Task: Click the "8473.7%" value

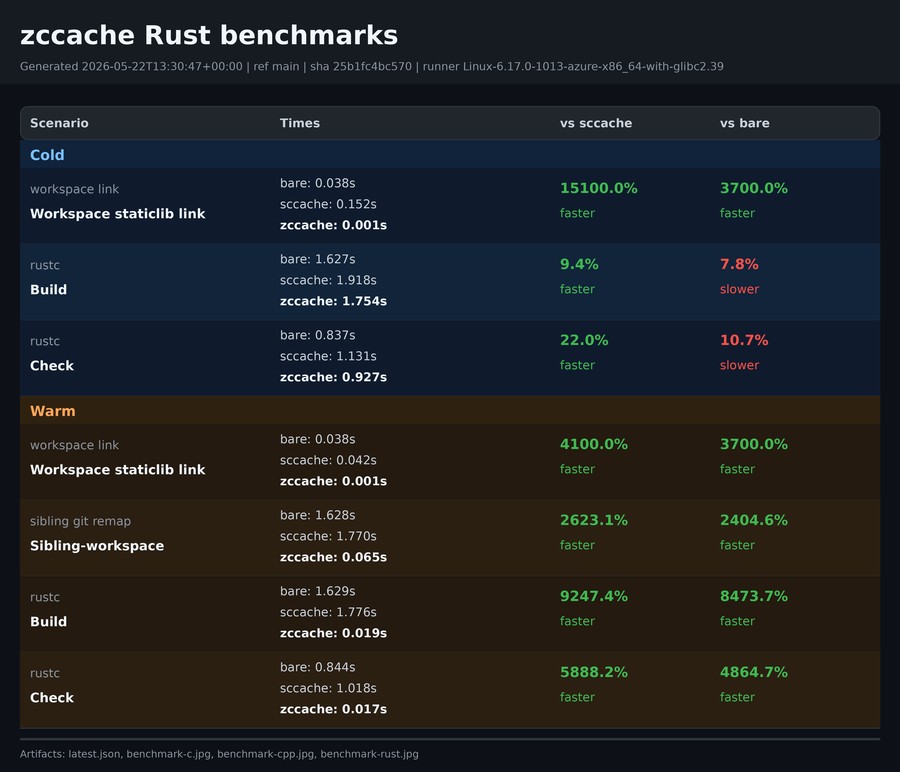Action: 754,596
